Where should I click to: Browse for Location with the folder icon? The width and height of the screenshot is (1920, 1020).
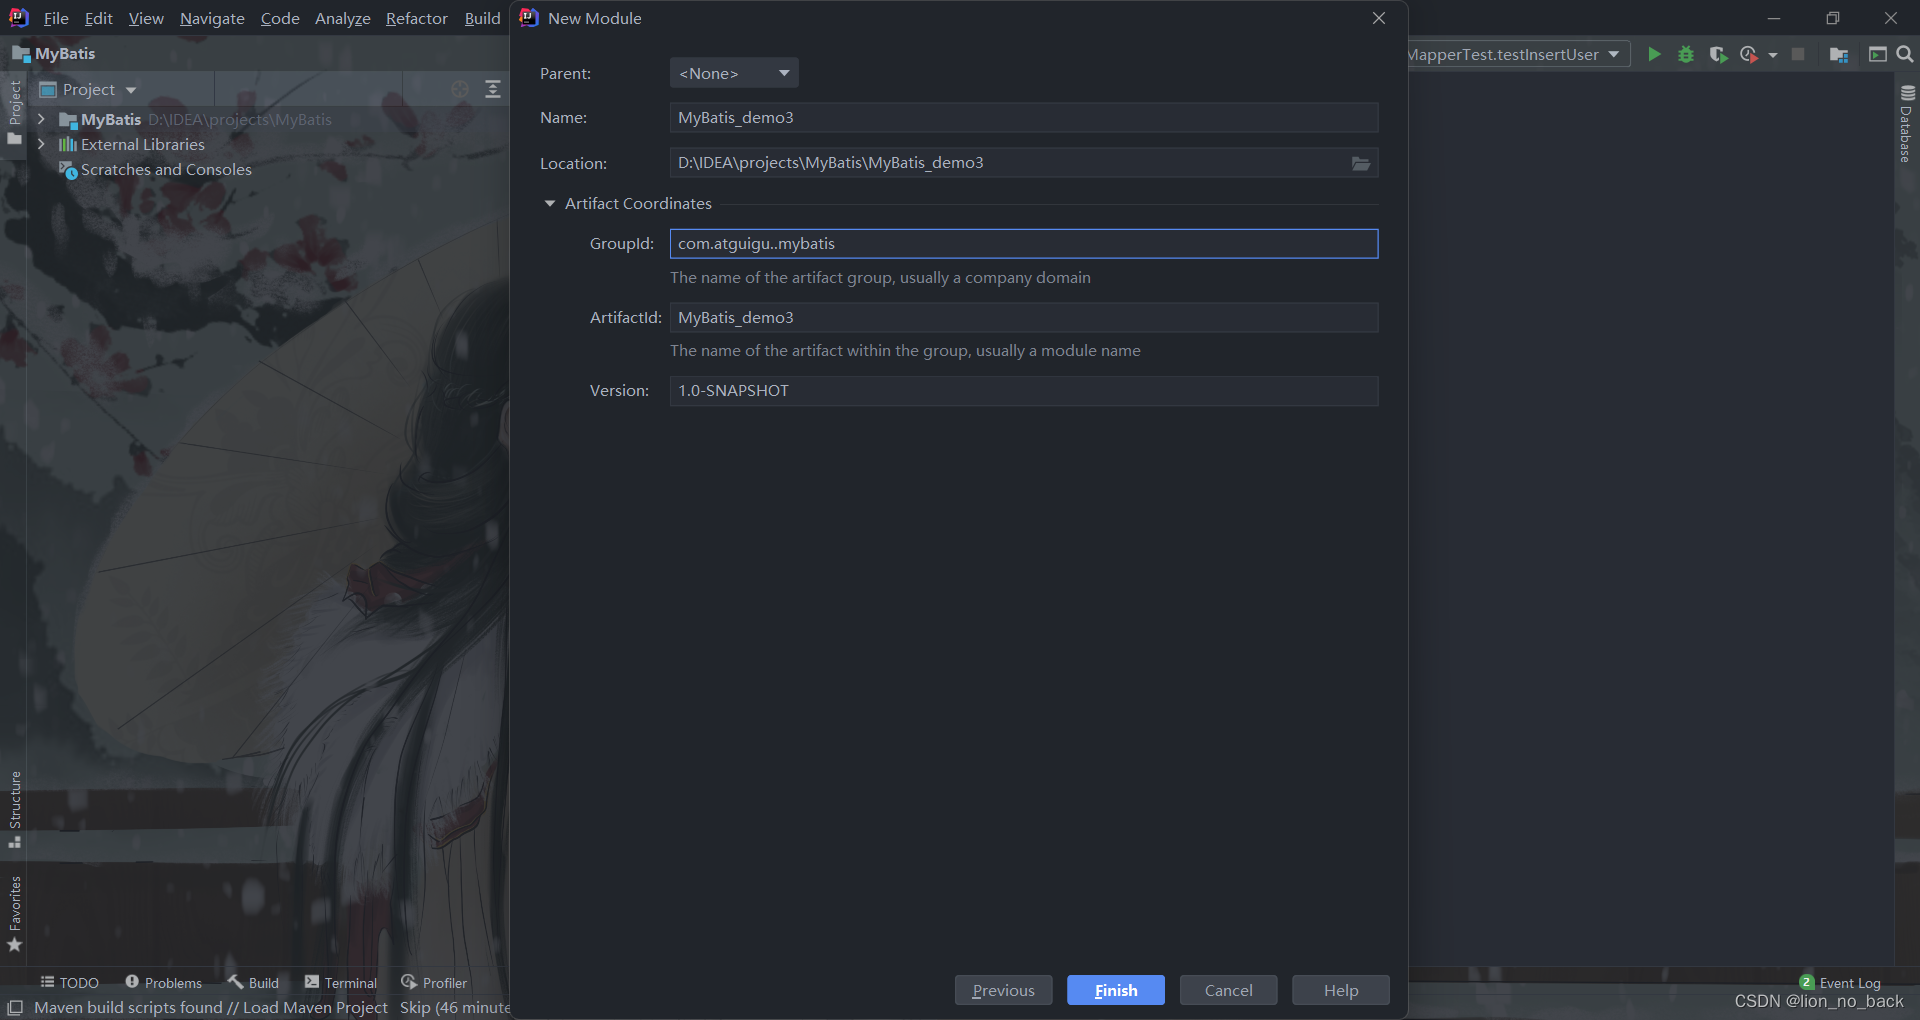tap(1361, 163)
